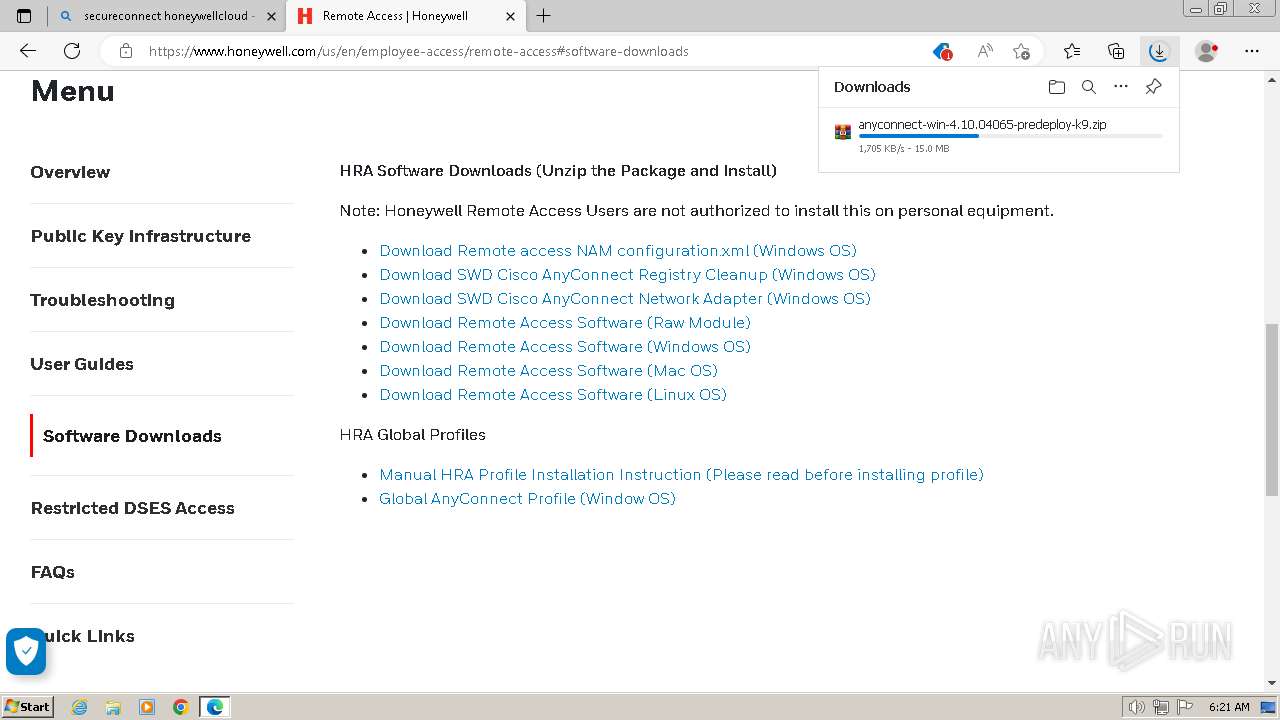Screen dimensions: 1280x720
Task: Refresh the current page
Action: pyautogui.click(x=72, y=51)
